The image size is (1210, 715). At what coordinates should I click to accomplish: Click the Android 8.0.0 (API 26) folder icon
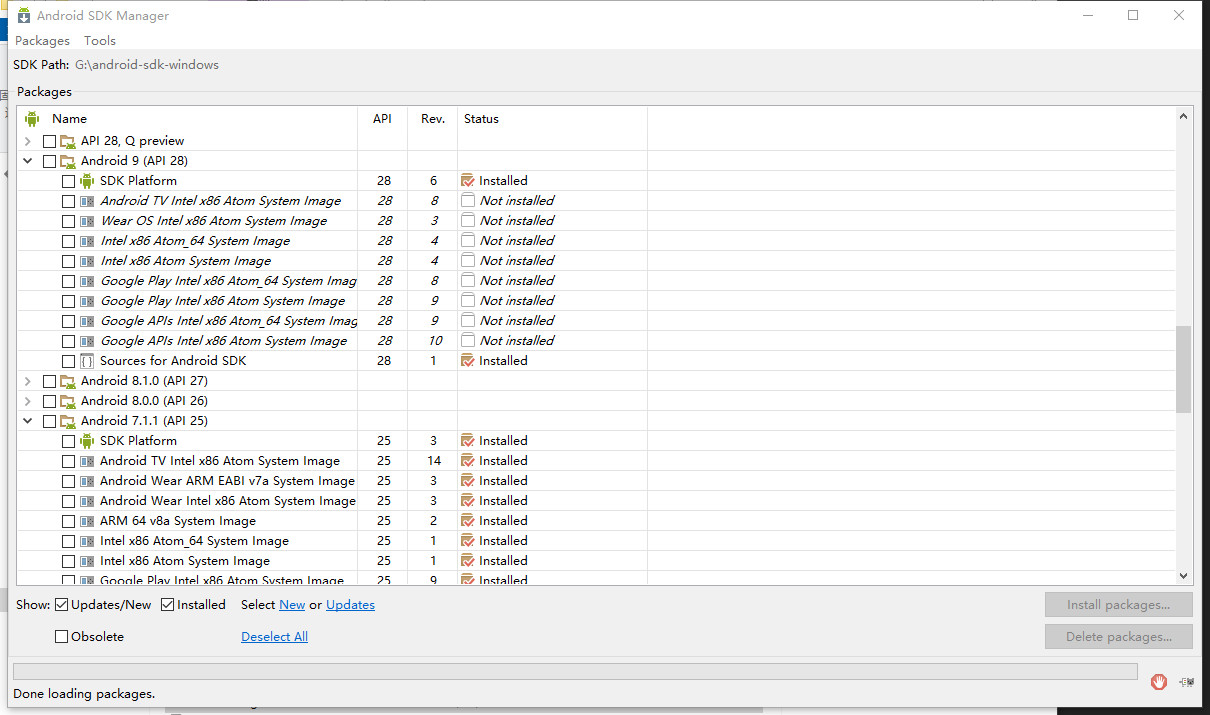tap(68, 401)
